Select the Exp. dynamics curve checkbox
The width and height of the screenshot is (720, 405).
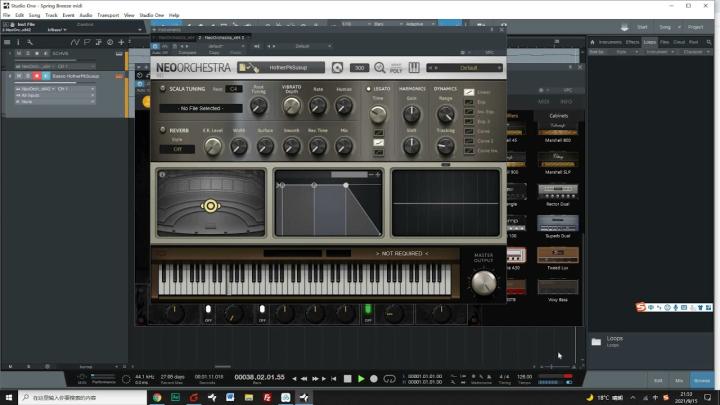pos(469,102)
